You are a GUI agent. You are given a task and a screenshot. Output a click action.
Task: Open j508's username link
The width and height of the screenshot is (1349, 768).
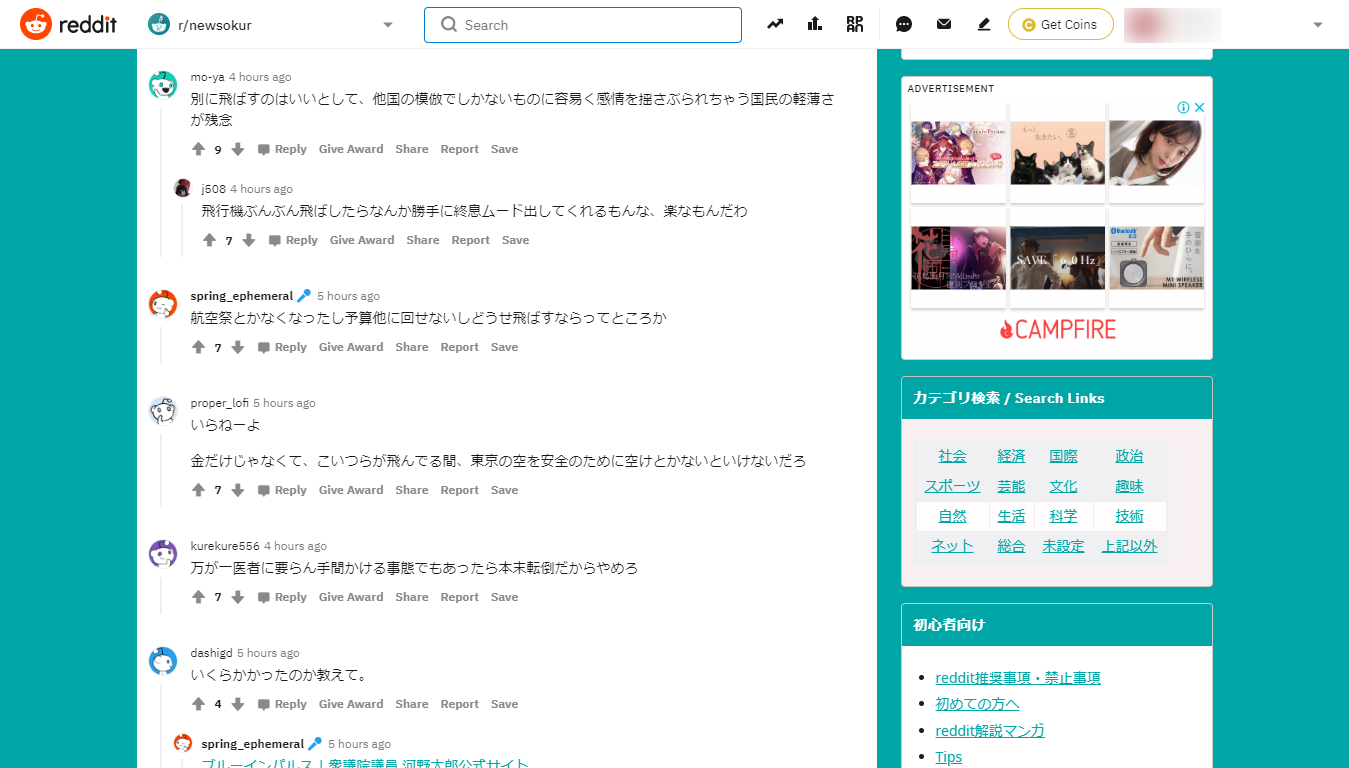click(x=214, y=189)
